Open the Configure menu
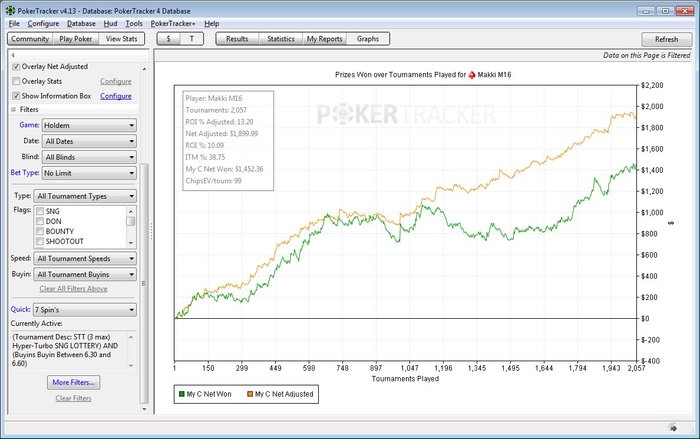The height and width of the screenshot is (439, 700). point(43,24)
